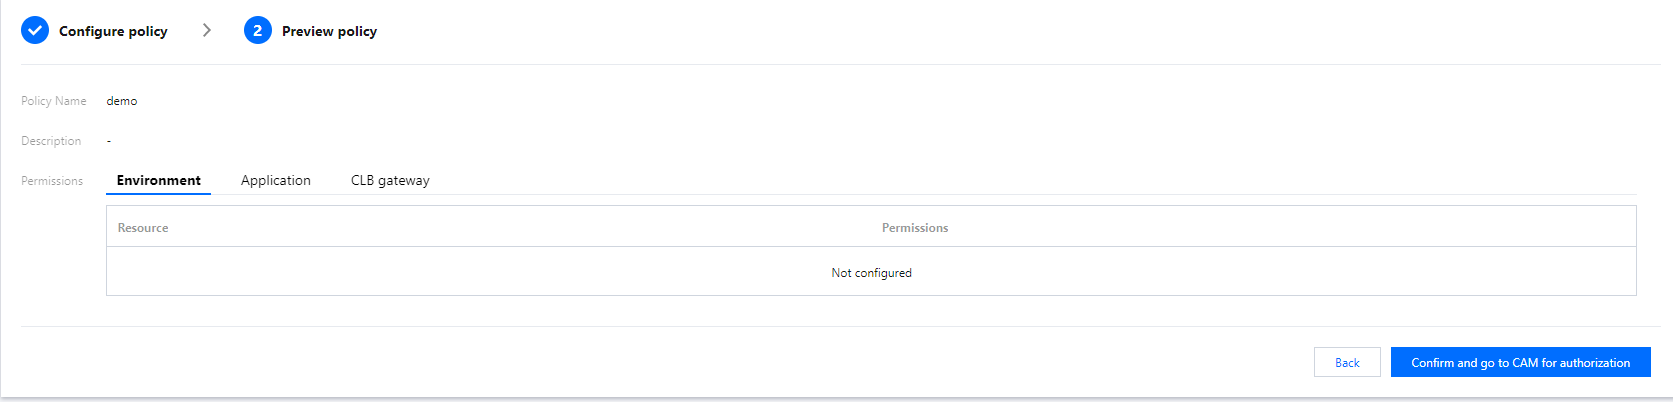Select the policy name value "demo"

tap(122, 101)
